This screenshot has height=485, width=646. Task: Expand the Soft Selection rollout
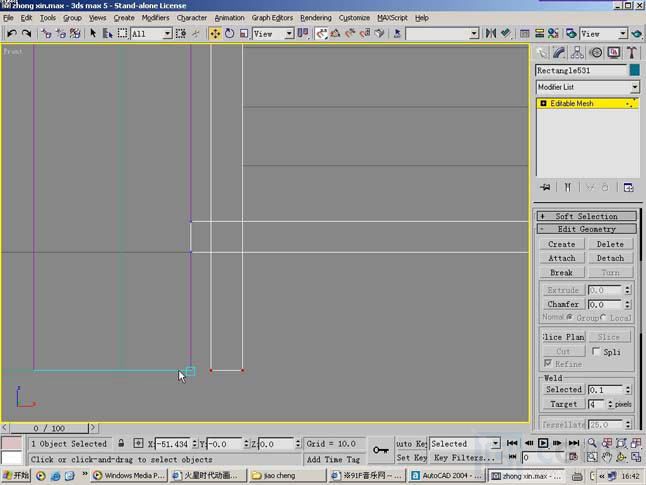587,216
